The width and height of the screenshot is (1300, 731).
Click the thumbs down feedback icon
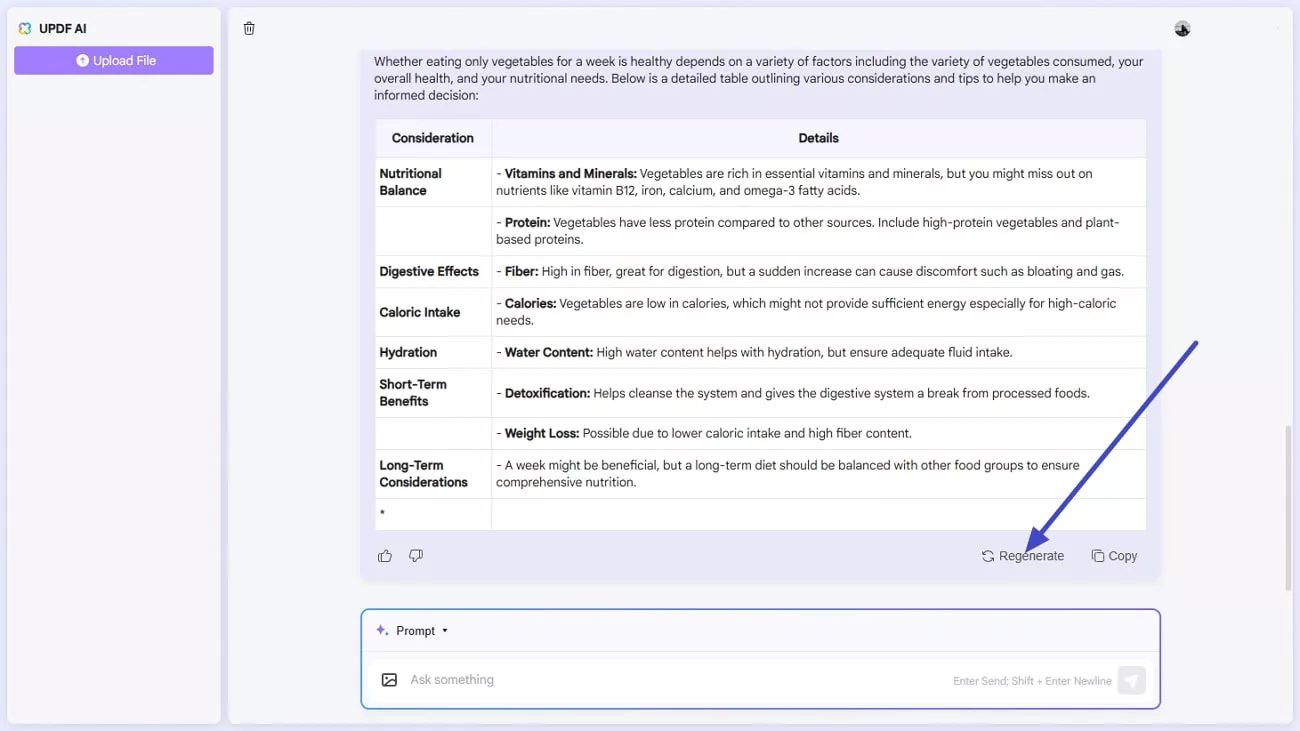pos(416,556)
